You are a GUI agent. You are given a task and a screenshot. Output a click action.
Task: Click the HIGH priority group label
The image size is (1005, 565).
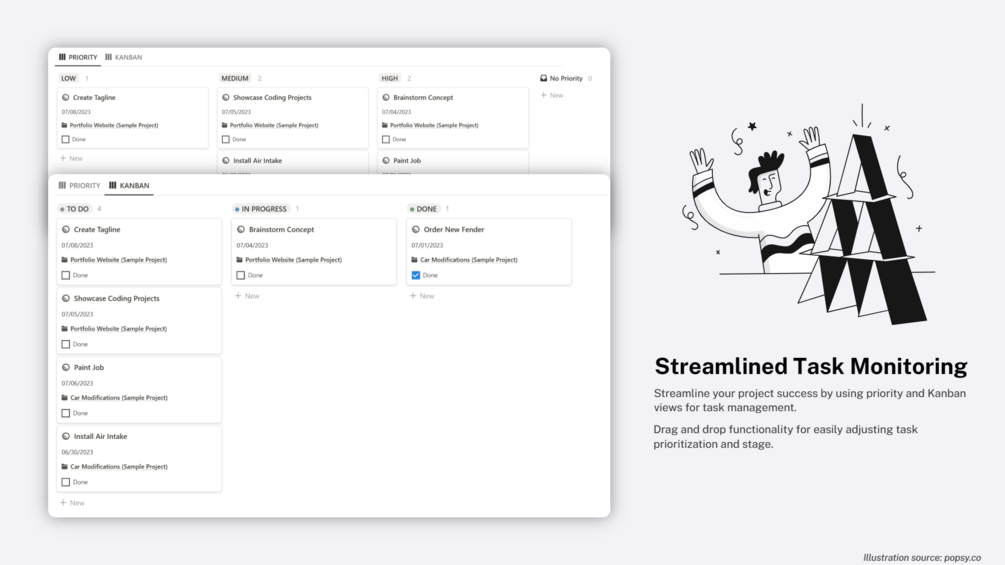(390, 78)
